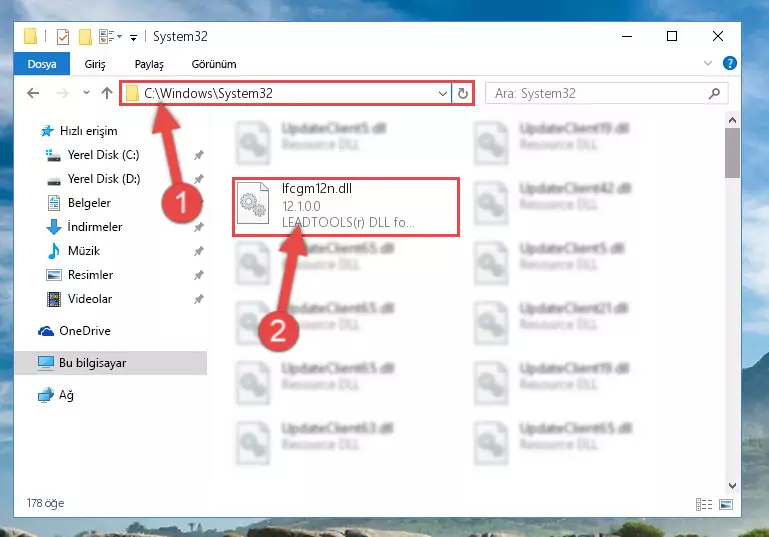Click the vertical scrollbar thumb
The image size is (769, 537).
coord(732,153)
